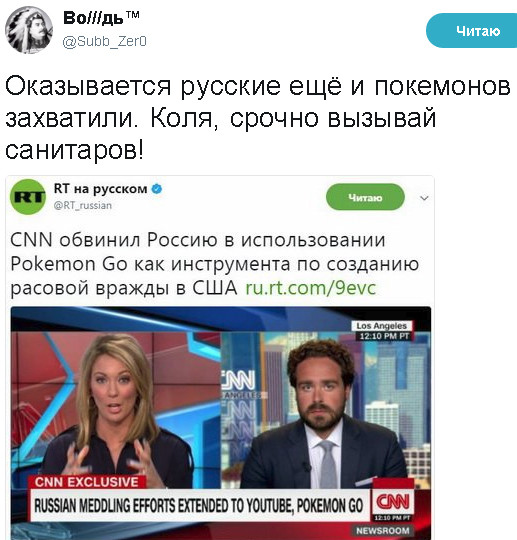This screenshot has width=517, height=540.
Task: Toggle the green Читаю button for RT
Action: 365,197
